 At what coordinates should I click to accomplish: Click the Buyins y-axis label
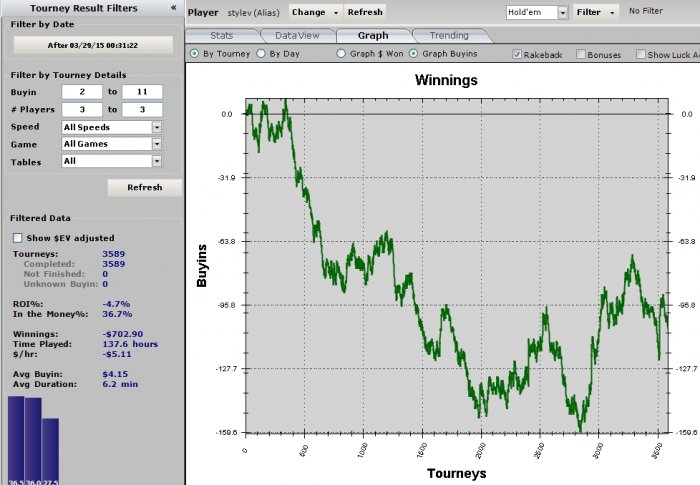click(x=202, y=265)
